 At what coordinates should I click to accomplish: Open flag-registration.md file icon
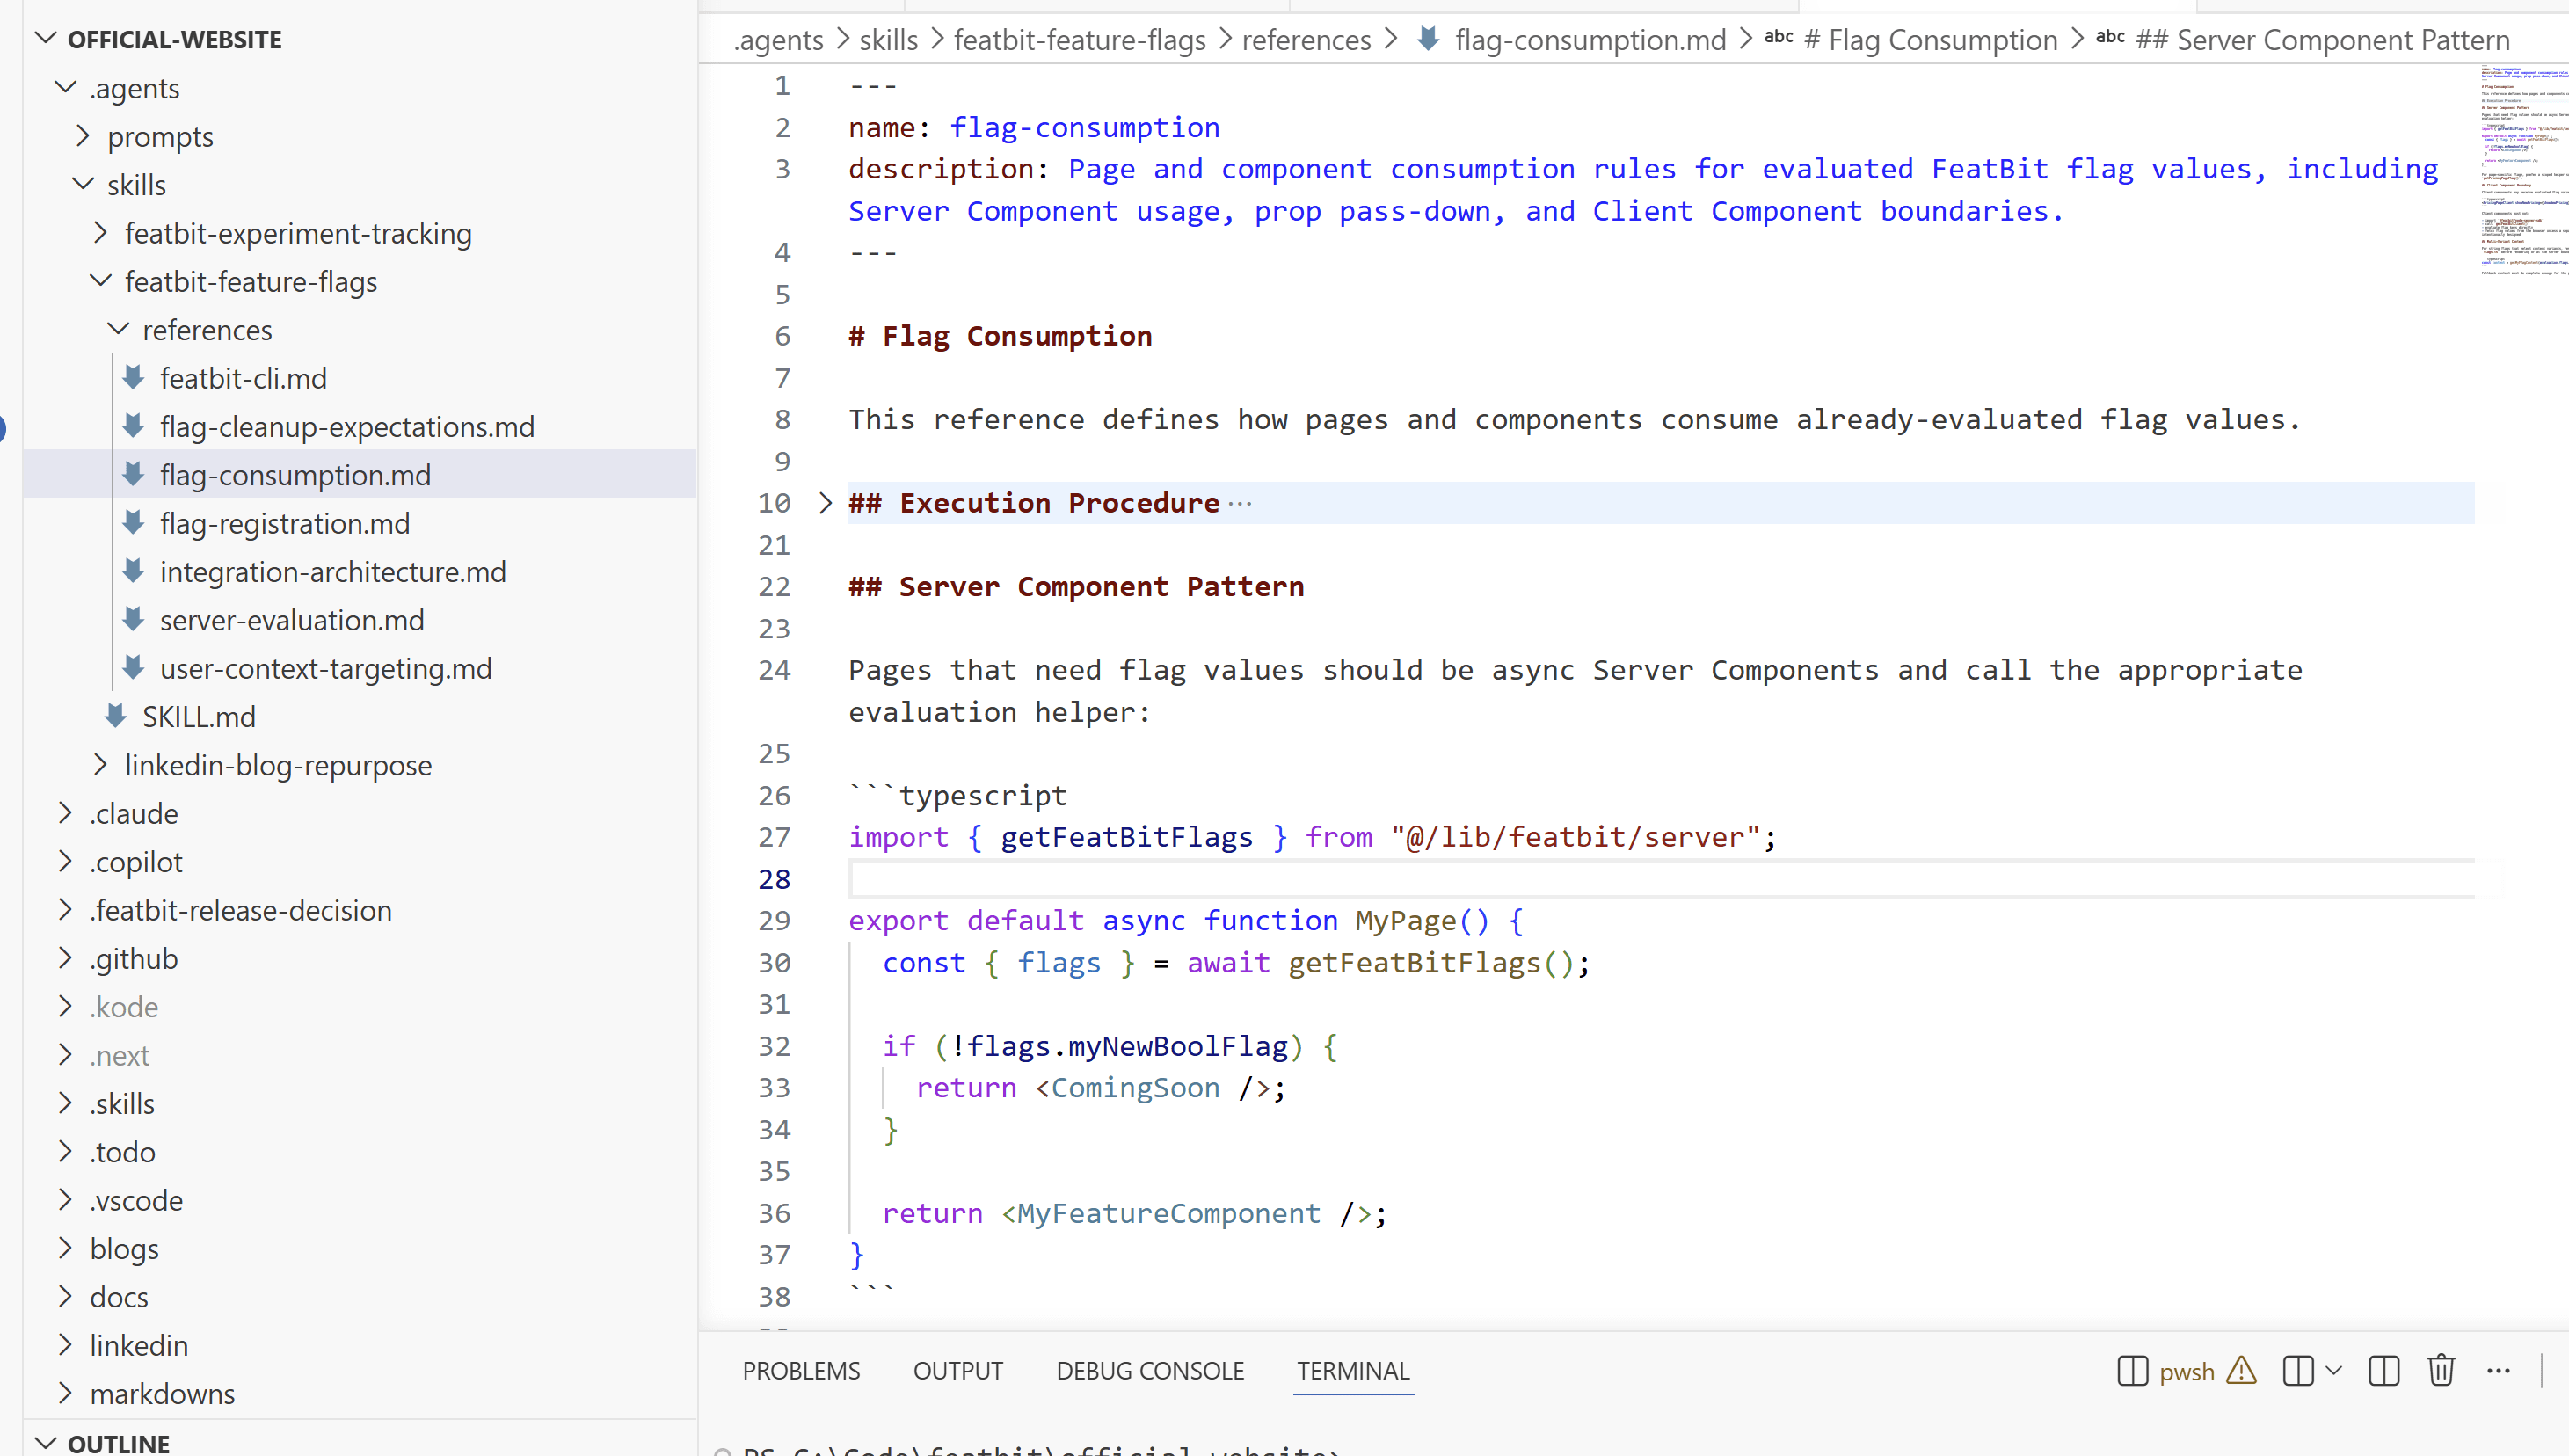coord(134,523)
